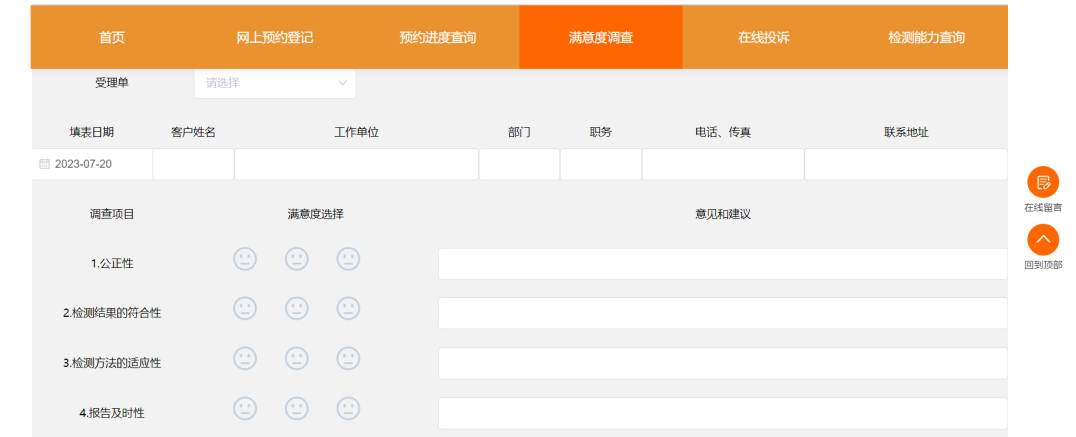Click the first face icon for 公正性
This screenshot has height=437, width=1076.
[245, 259]
